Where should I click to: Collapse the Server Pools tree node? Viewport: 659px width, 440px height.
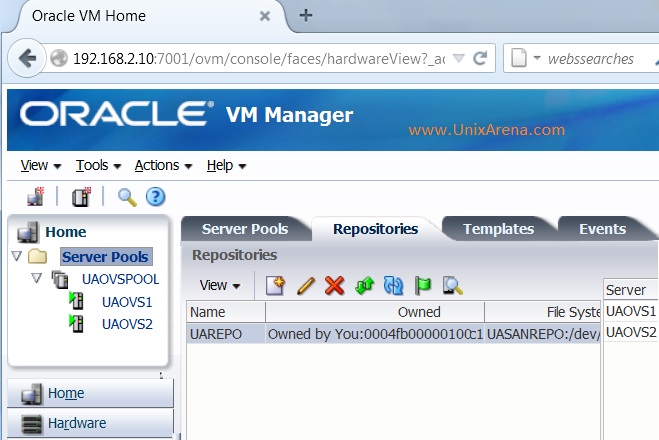click(x=17, y=256)
